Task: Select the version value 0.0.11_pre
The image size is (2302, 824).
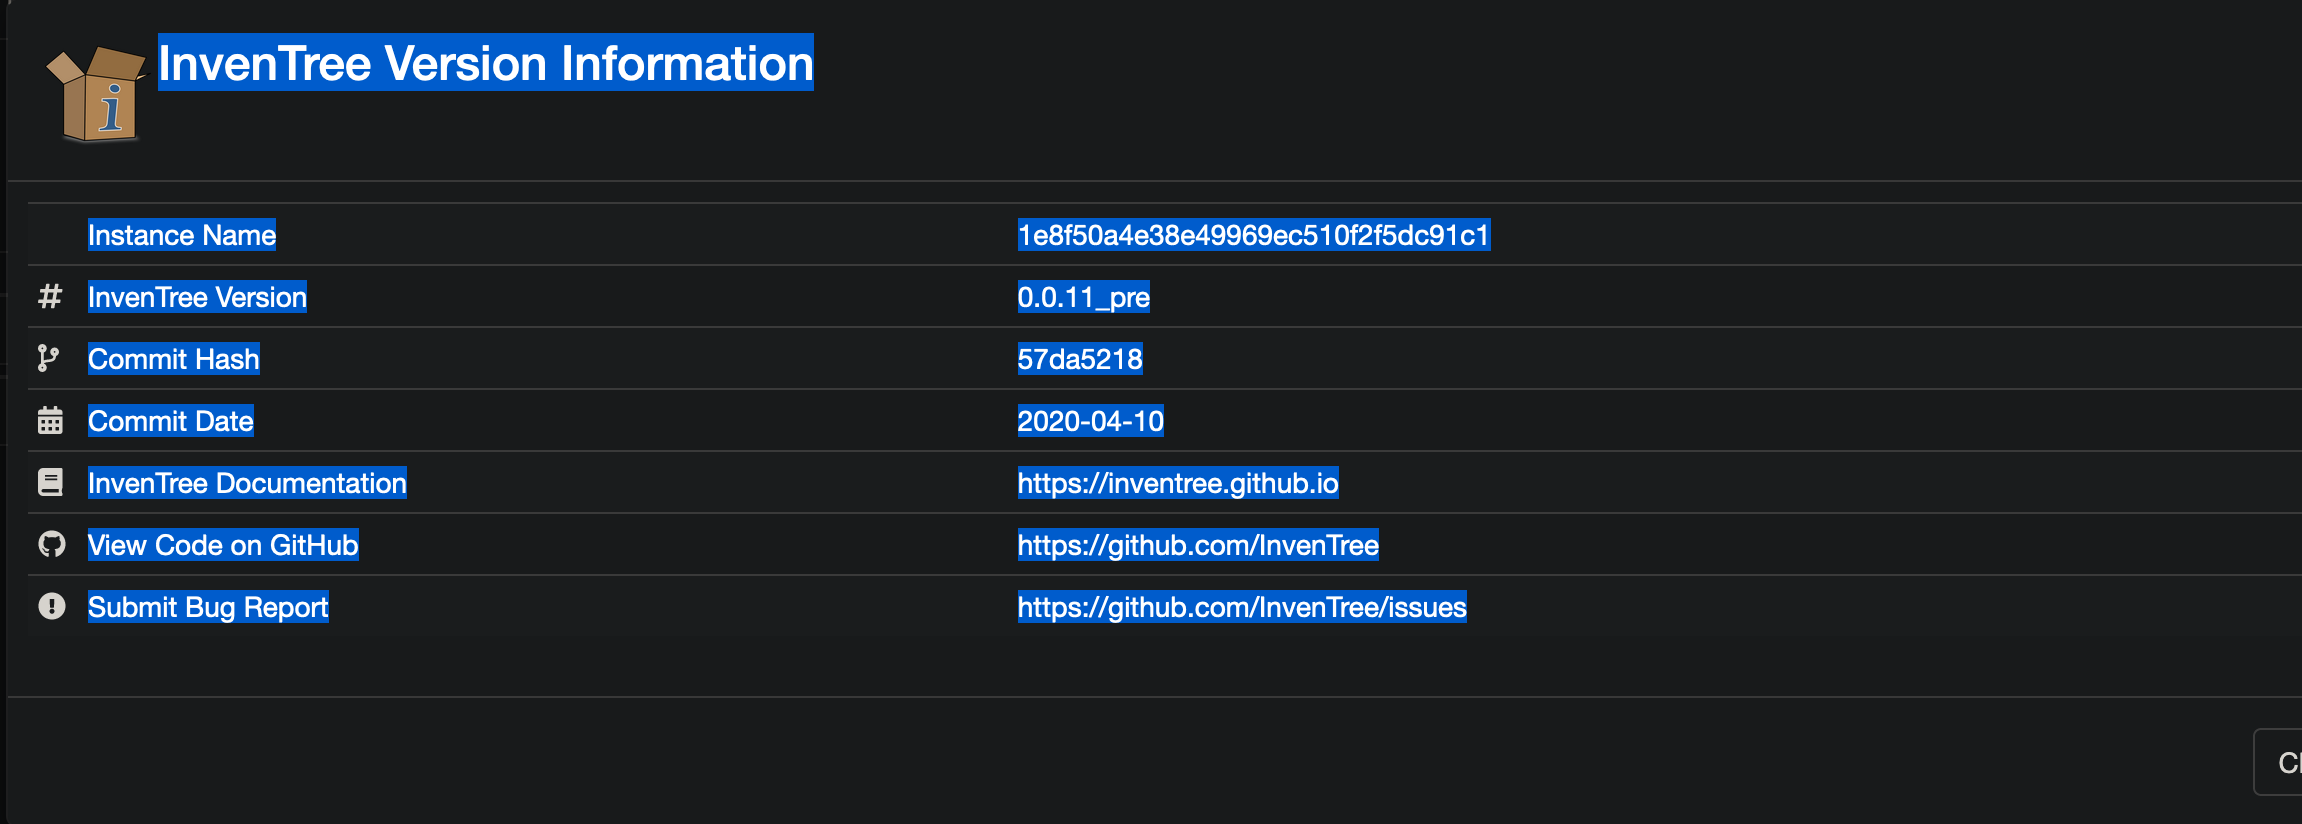Action: click(x=1083, y=297)
